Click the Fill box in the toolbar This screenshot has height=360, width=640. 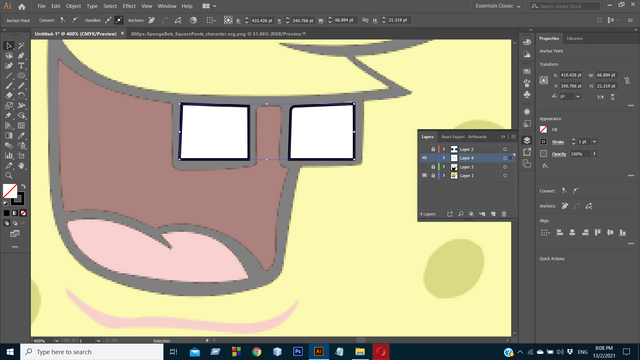10,191
